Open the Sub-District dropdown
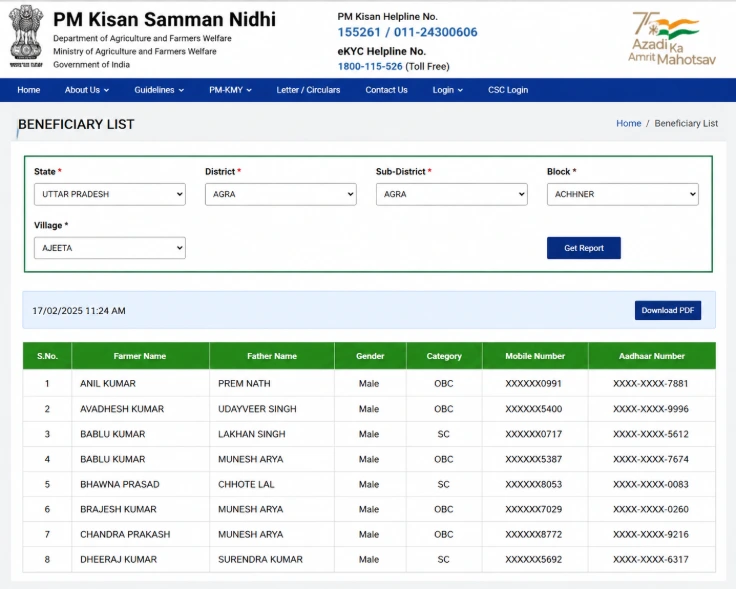The height and width of the screenshot is (589, 736). [x=452, y=194]
